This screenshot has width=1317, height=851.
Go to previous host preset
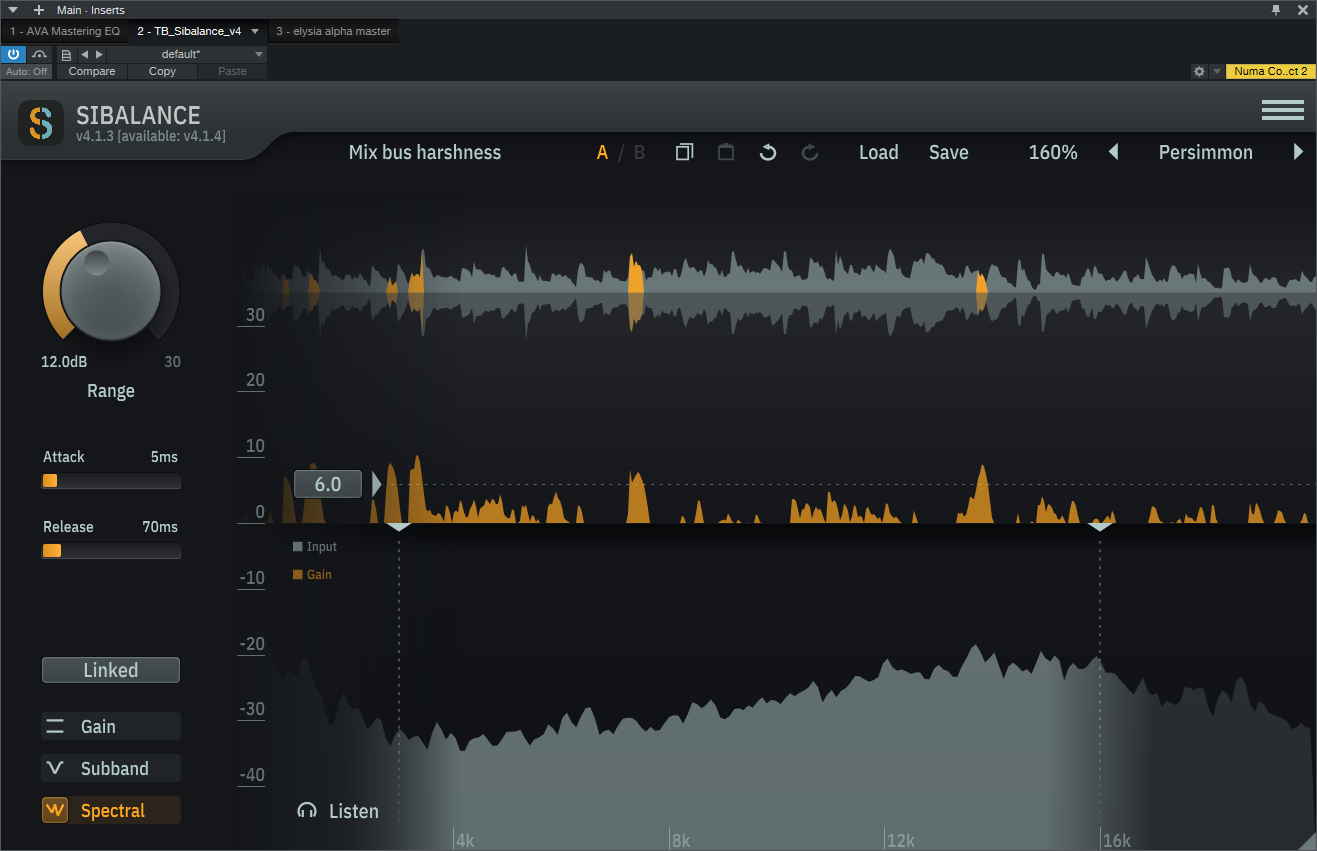click(84, 54)
